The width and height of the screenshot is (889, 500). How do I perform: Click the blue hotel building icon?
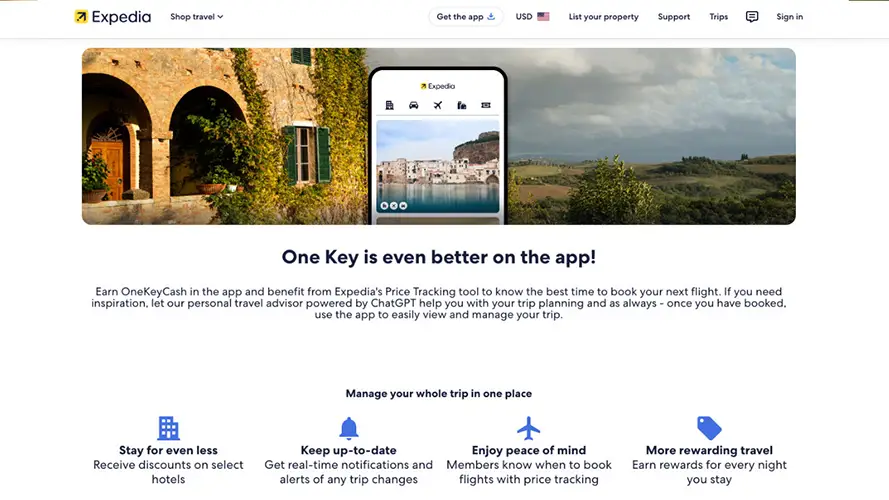[x=168, y=428]
